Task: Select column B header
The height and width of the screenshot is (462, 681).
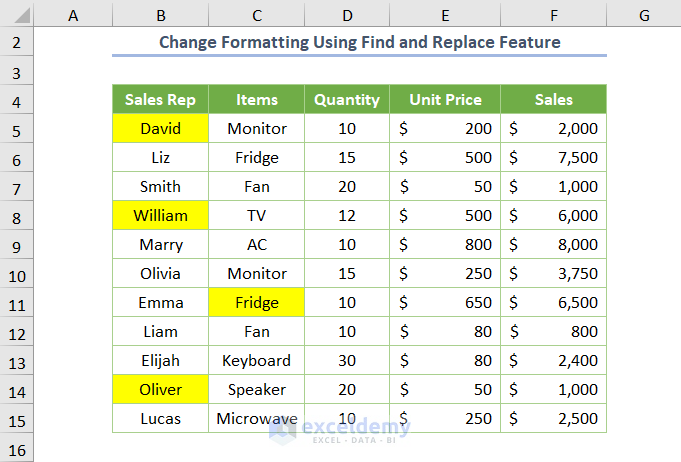Action: click(160, 14)
